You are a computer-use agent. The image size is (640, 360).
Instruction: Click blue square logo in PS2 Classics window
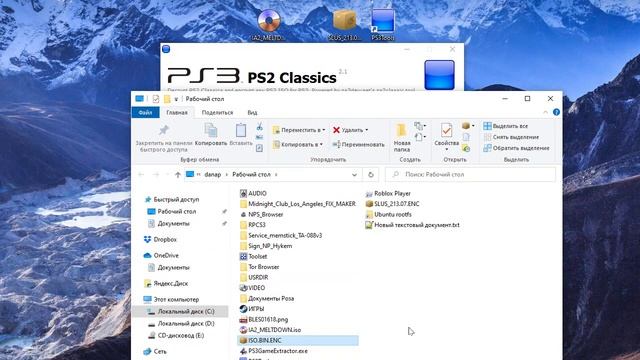[439, 75]
